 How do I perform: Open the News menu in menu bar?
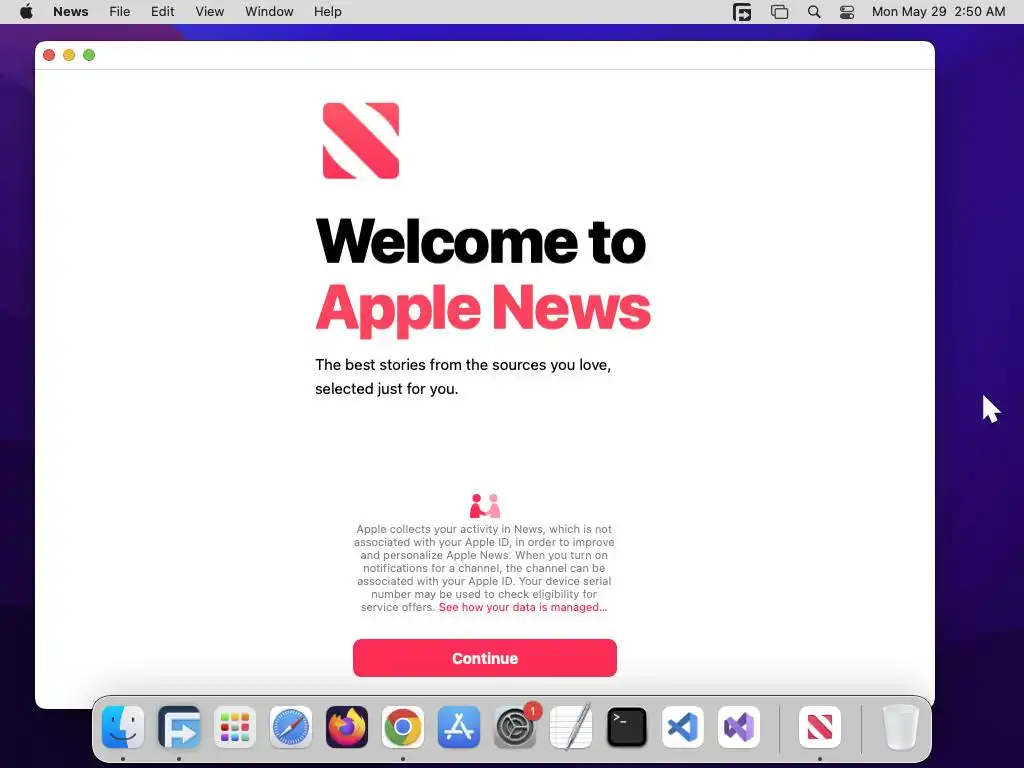point(71,12)
